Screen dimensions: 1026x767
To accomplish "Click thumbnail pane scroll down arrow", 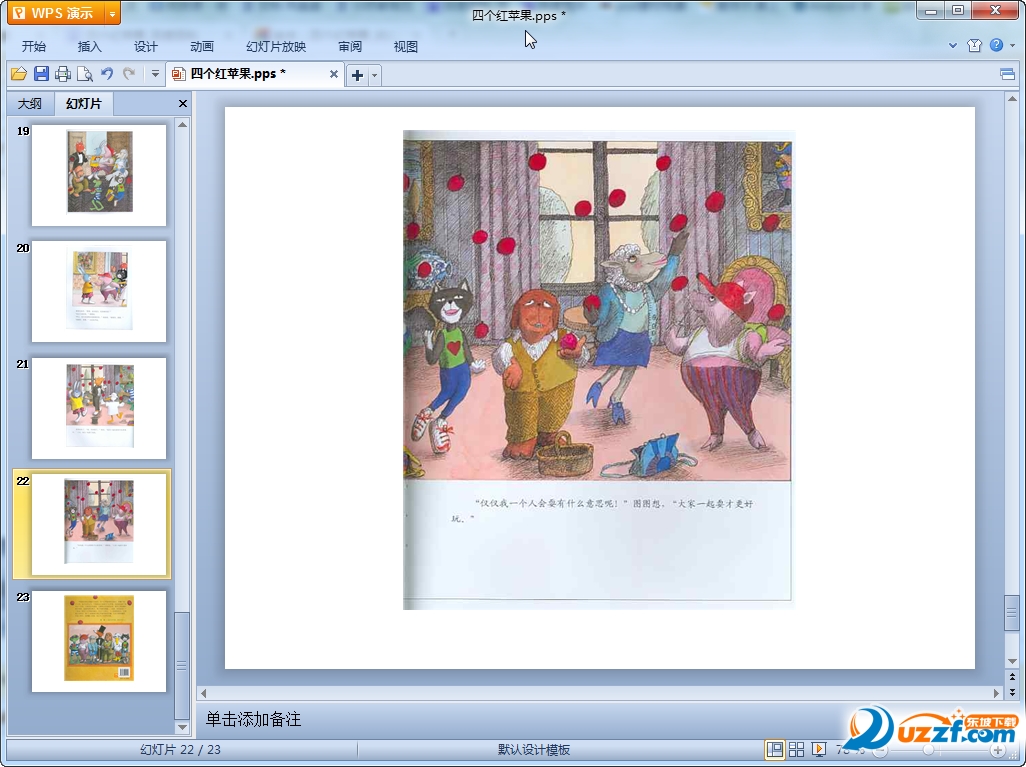I will (183, 727).
